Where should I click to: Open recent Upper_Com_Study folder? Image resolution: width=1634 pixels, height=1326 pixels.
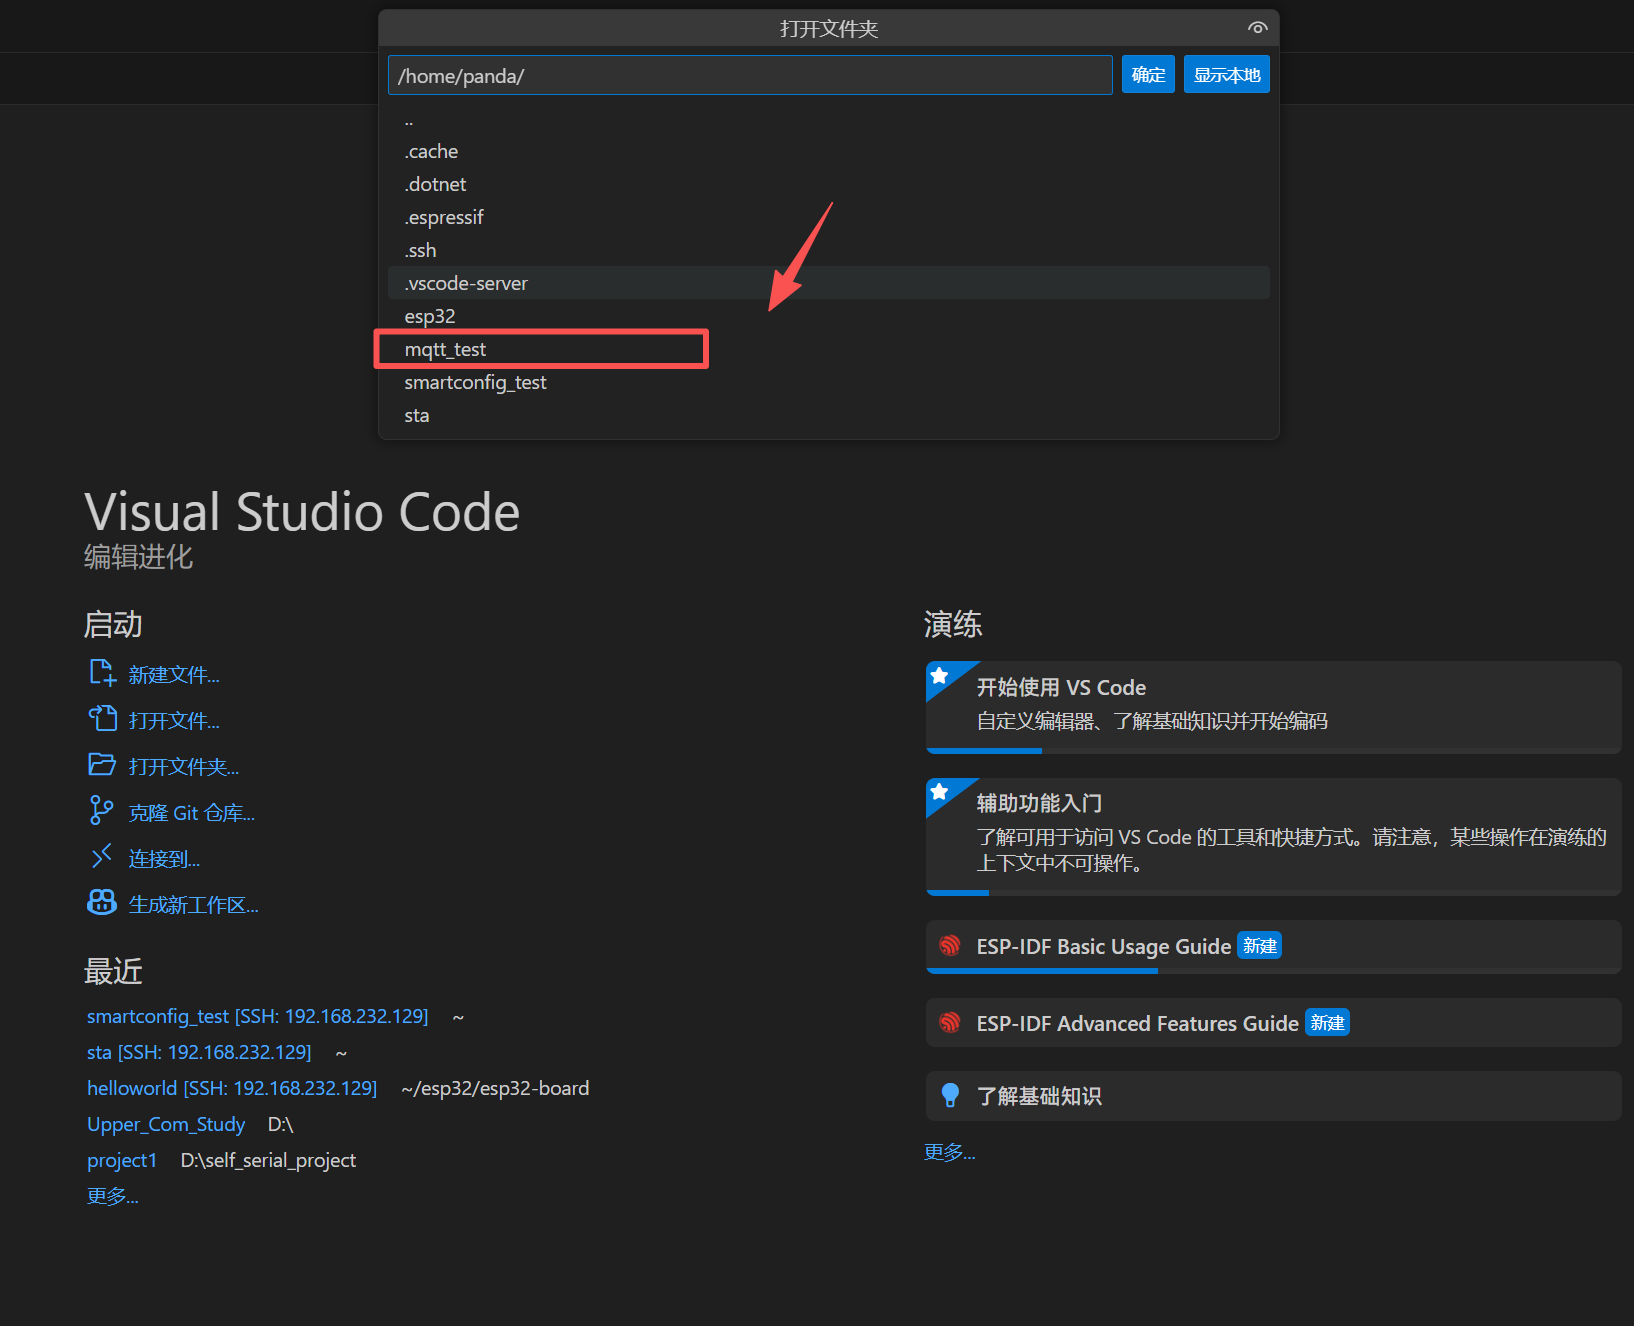pos(166,1124)
